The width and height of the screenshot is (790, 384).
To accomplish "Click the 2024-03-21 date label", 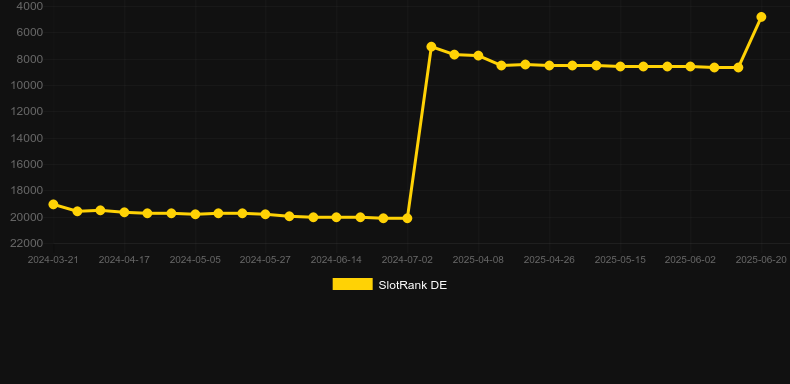I will tap(53, 260).
